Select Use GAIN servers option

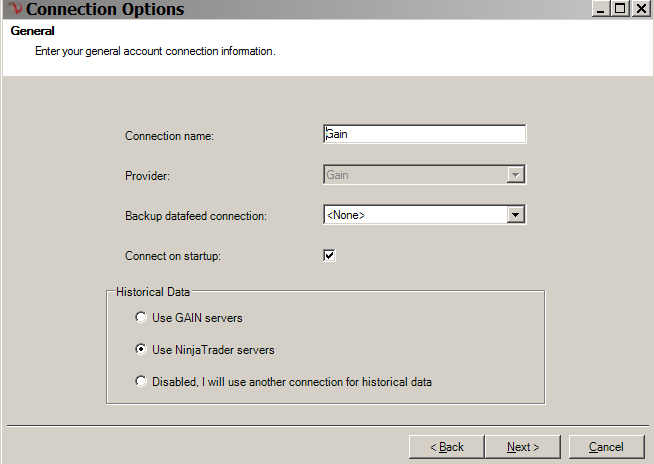pos(141,318)
